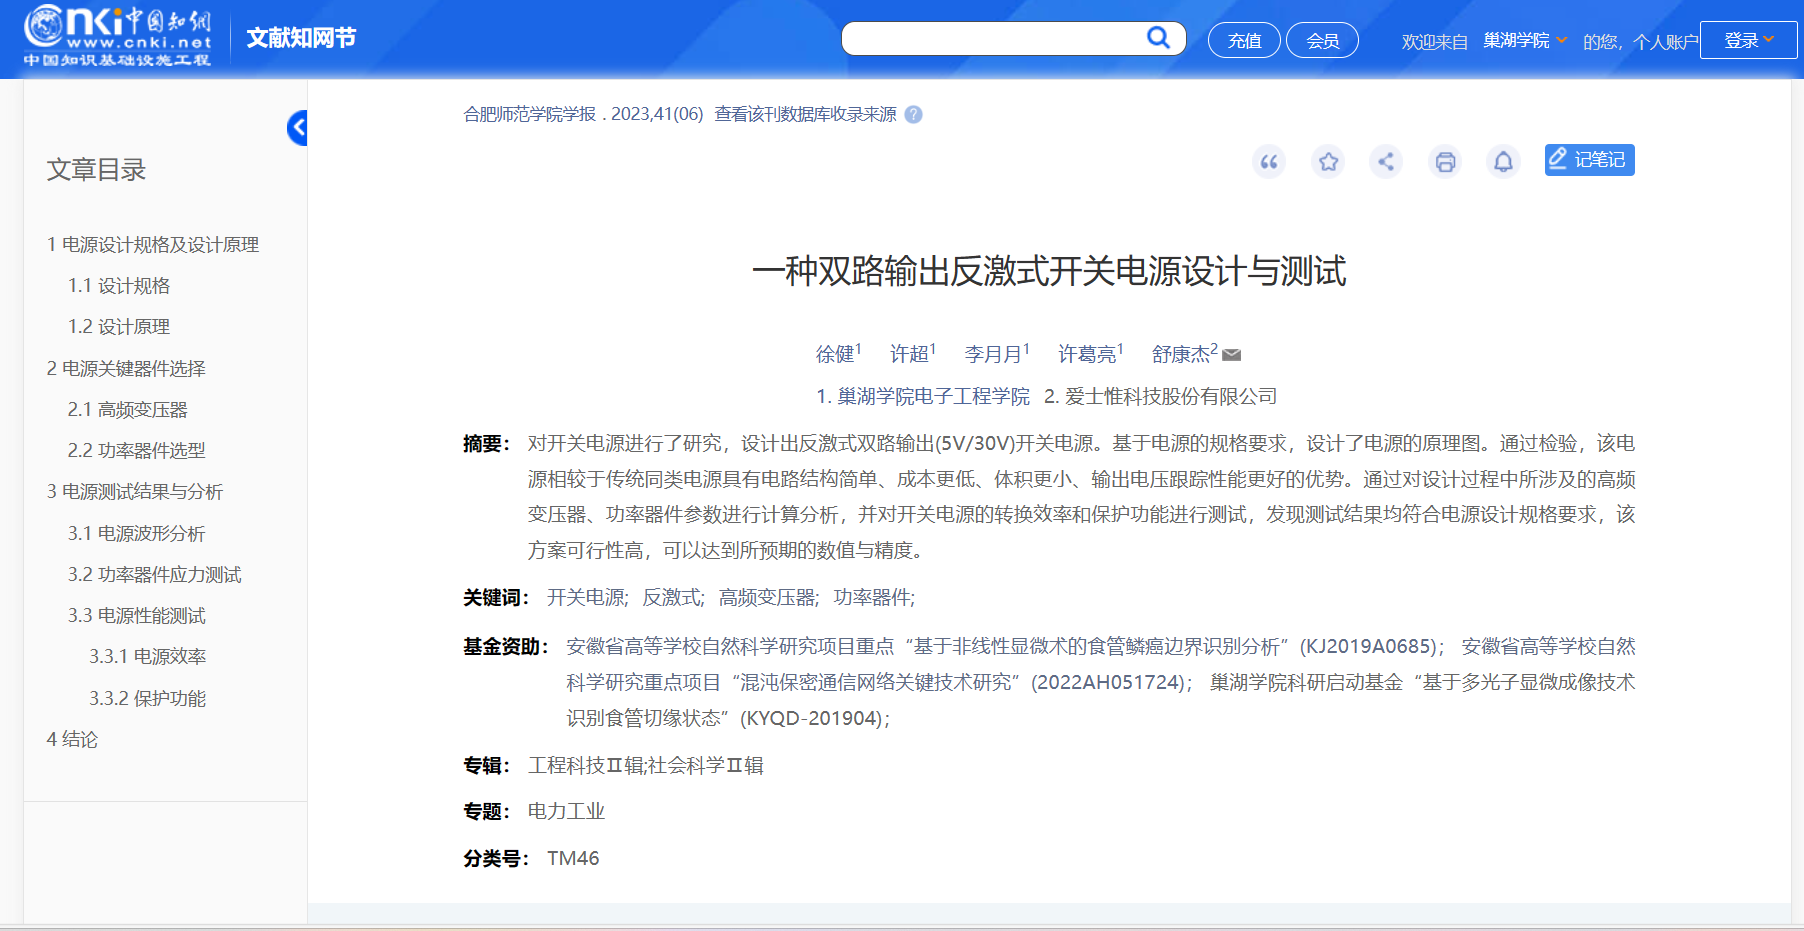Click the 充值 recharge button
The width and height of the screenshot is (1804, 931).
1244,41
